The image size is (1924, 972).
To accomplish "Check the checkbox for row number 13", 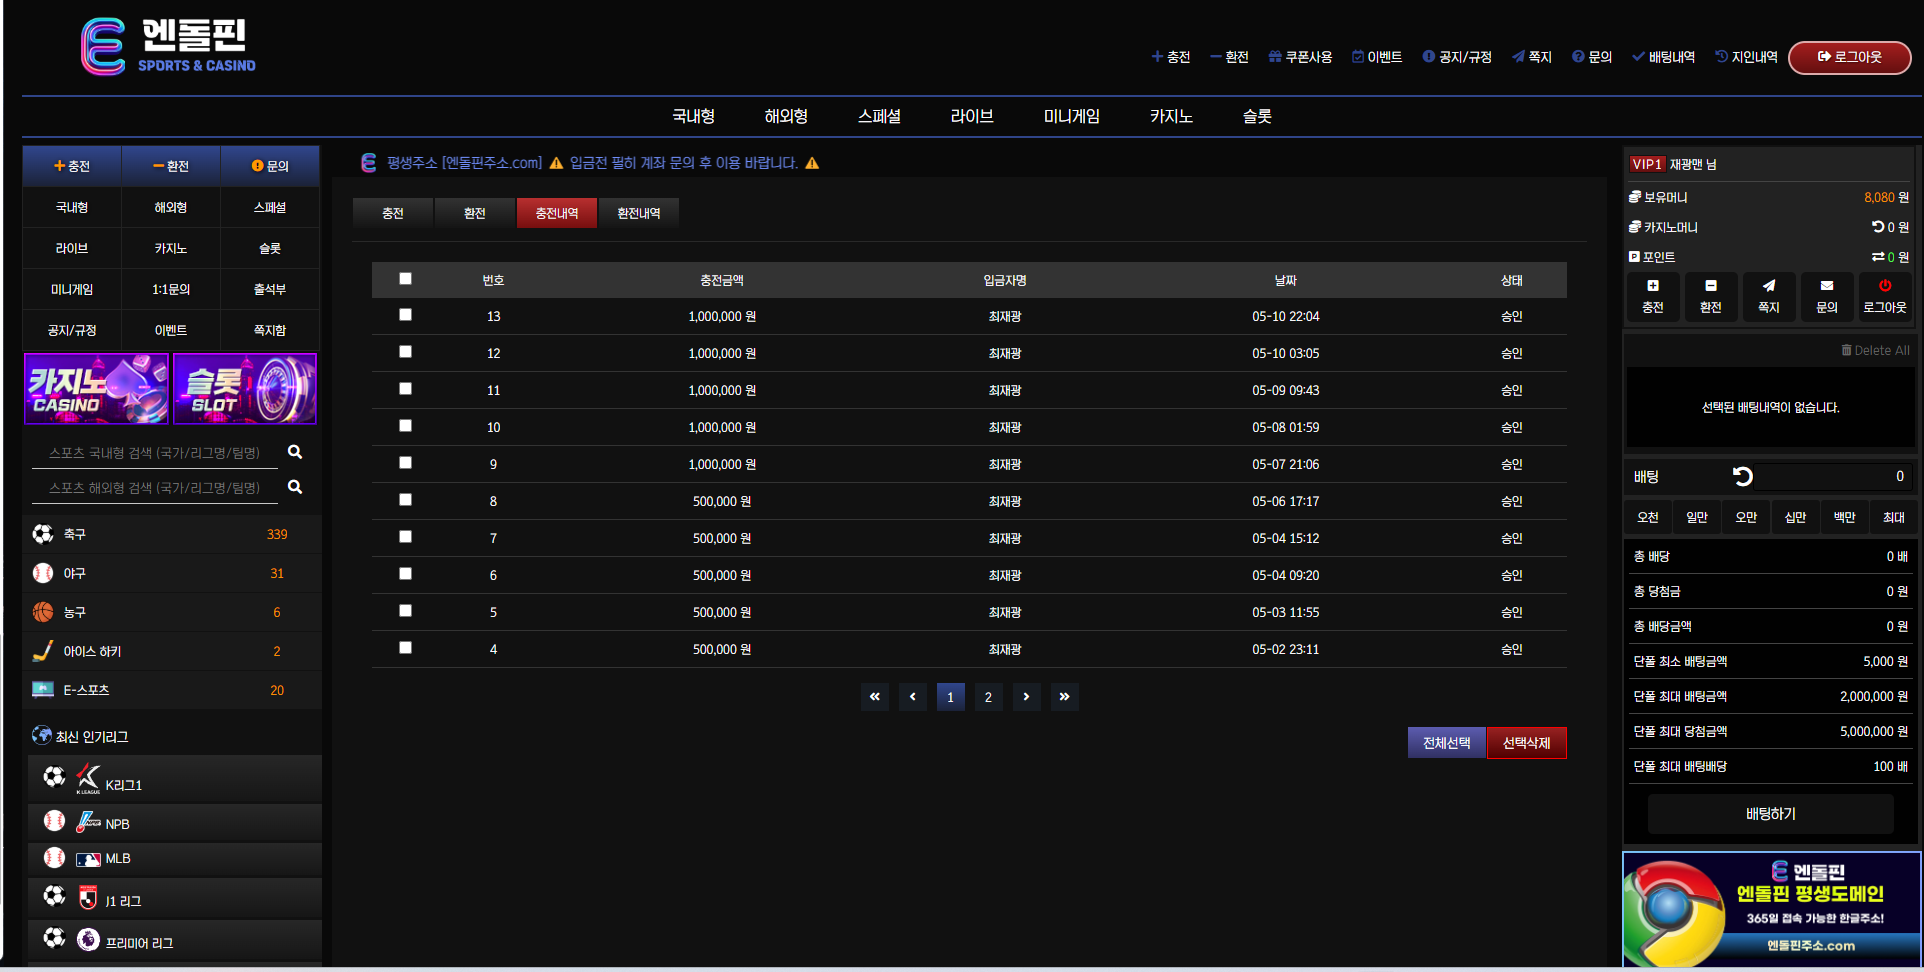I will [x=405, y=315].
